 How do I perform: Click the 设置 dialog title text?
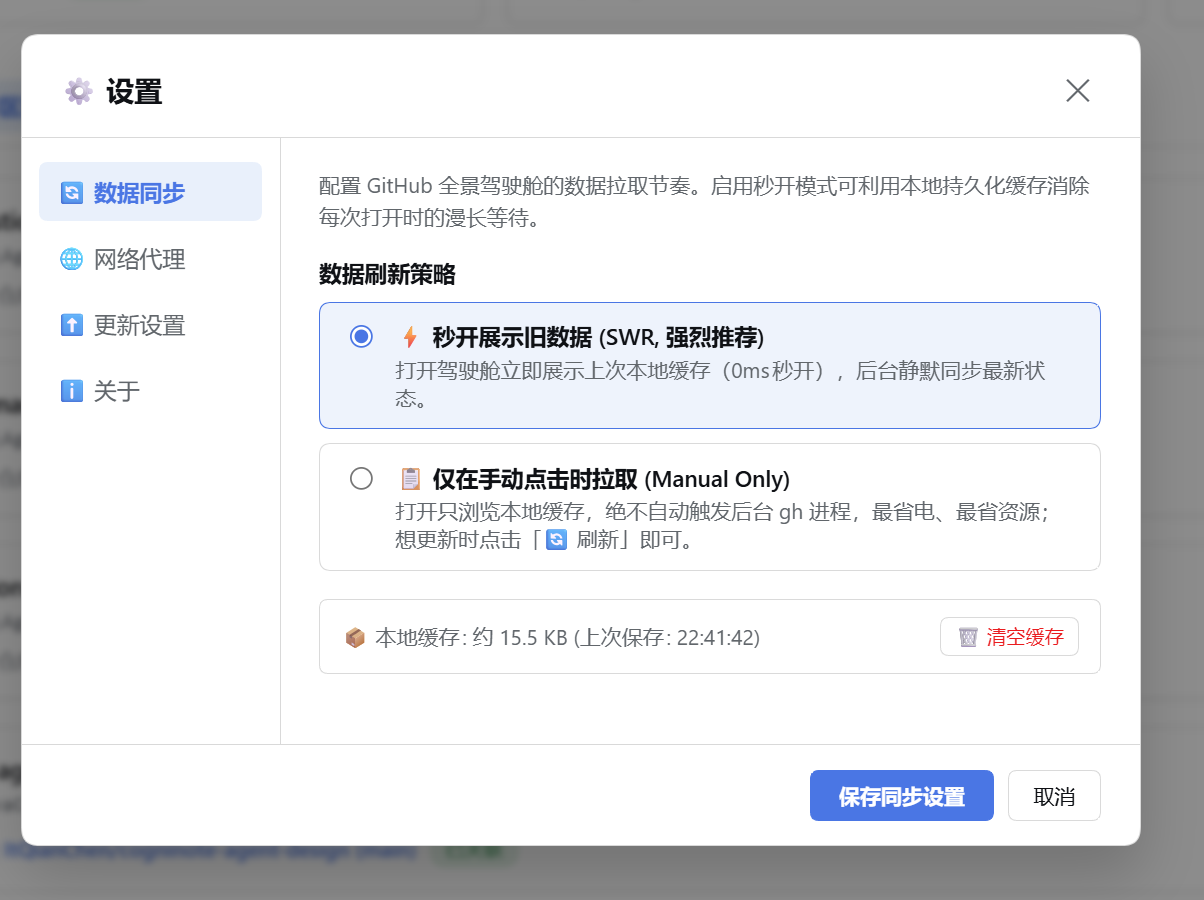pyautogui.click(x=134, y=92)
